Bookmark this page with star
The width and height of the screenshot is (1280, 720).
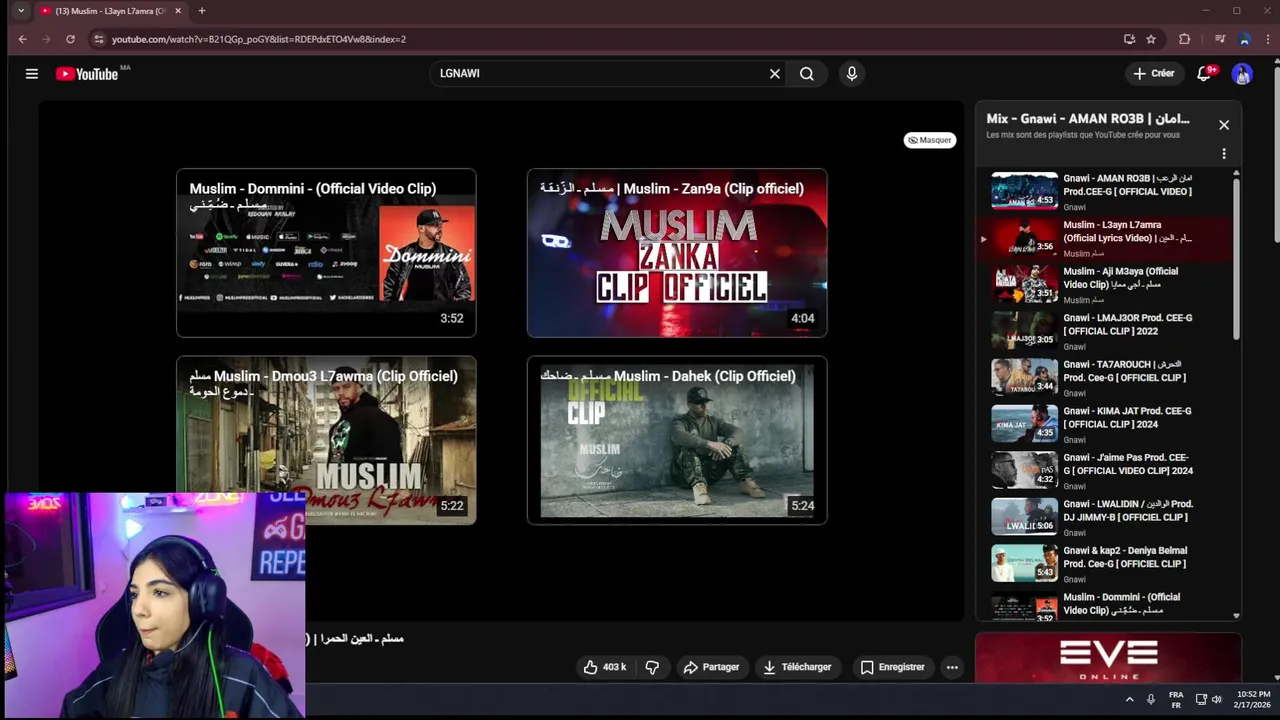(x=1151, y=39)
